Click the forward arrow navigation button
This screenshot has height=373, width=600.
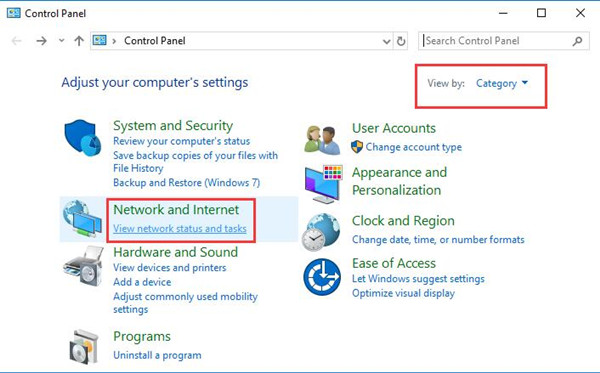click(x=41, y=41)
